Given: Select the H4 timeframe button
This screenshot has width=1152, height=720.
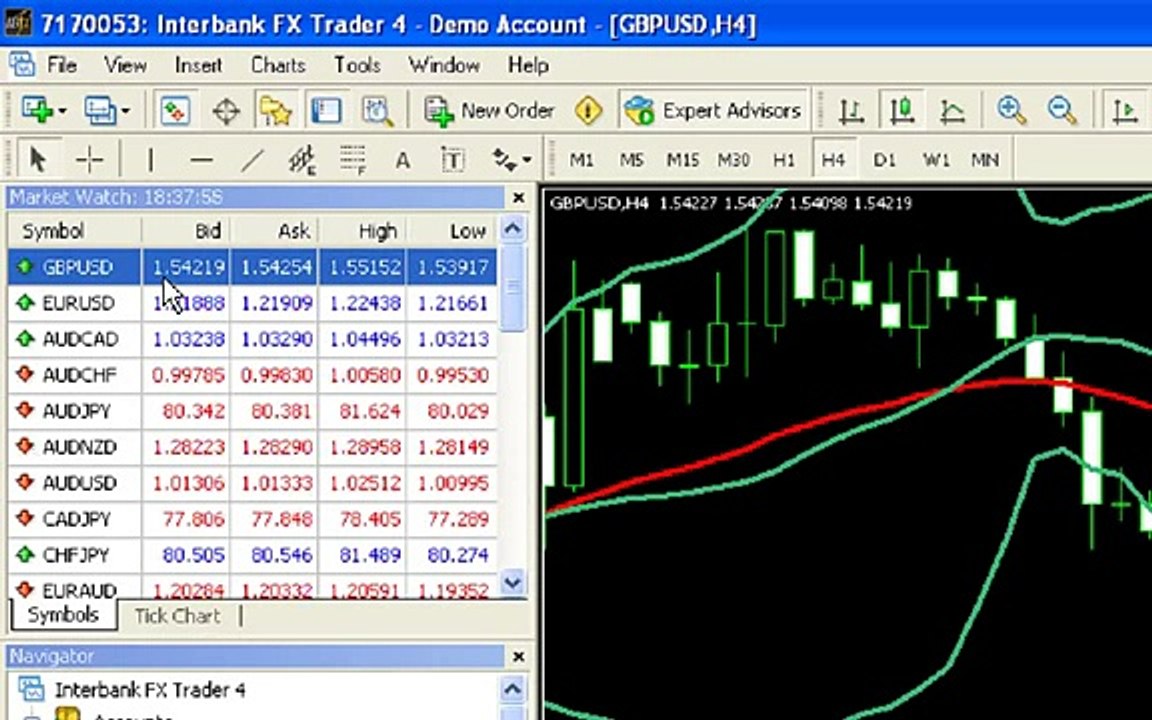Looking at the screenshot, I should [834, 159].
